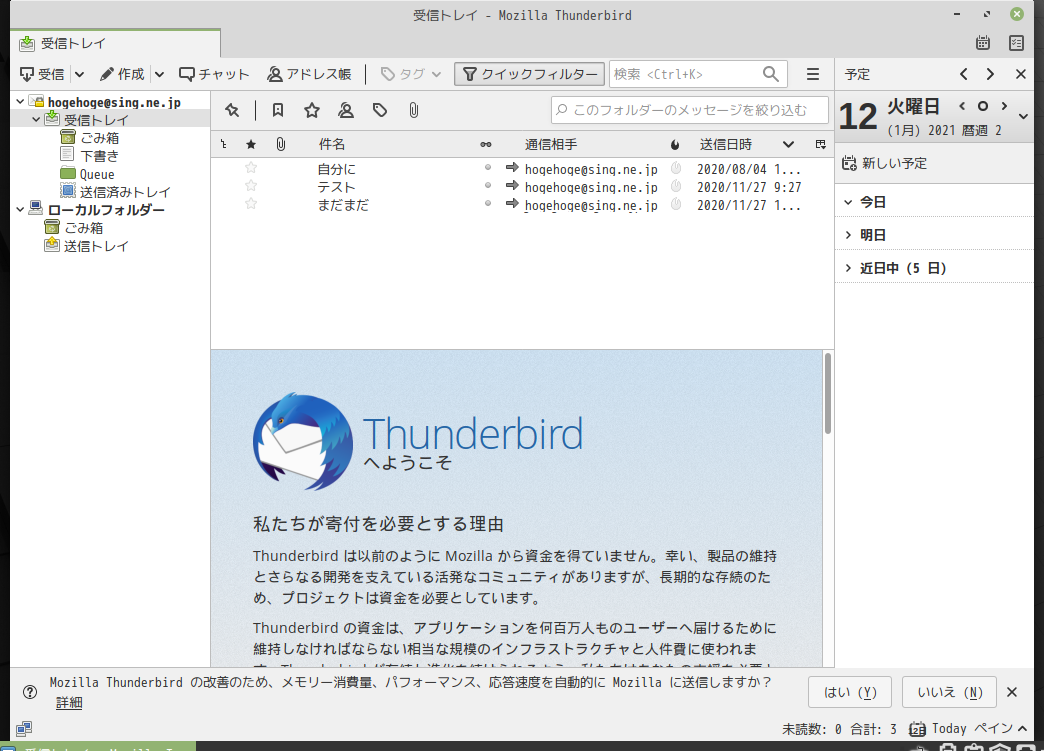Go to previous in 予定 pane
Screen dimensions: 1044x751
point(963,74)
